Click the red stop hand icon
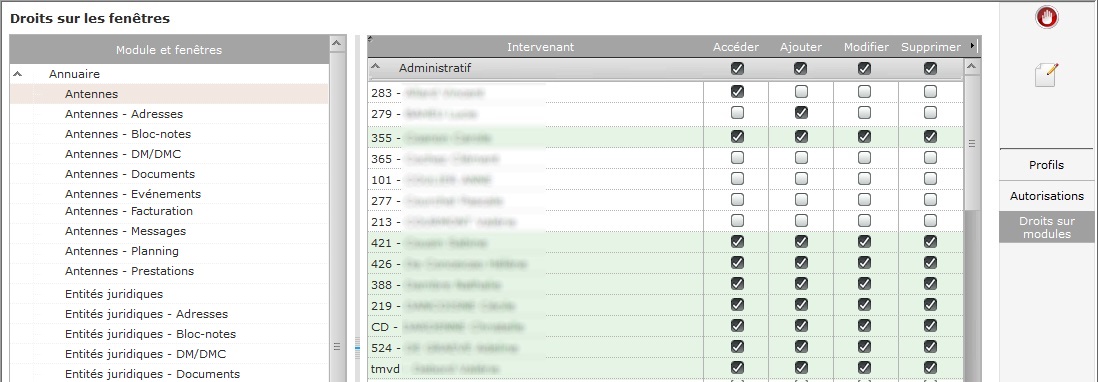Image resolution: width=1098 pixels, height=382 pixels. click(x=1047, y=17)
